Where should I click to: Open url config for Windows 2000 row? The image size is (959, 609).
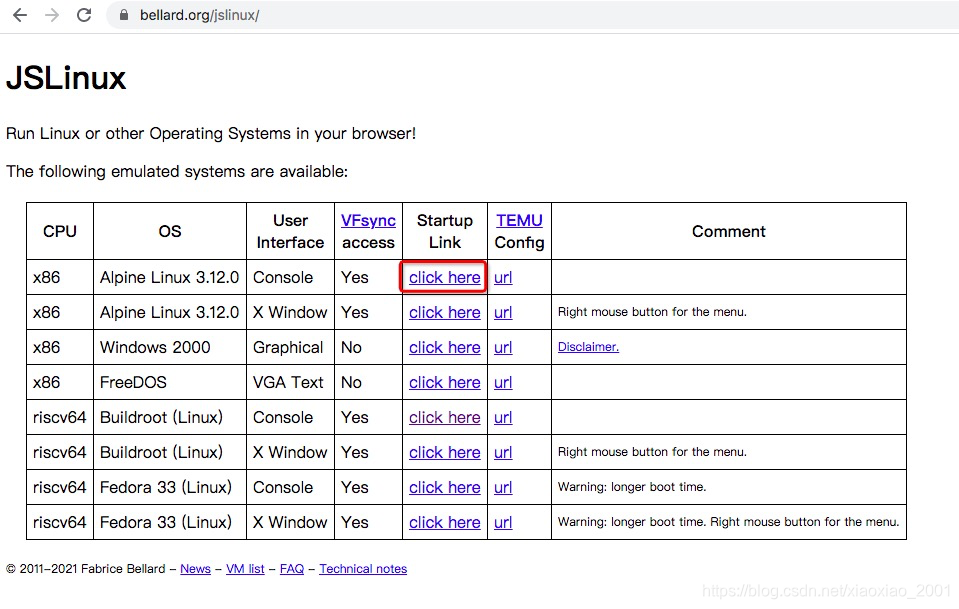(x=503, y=347)
